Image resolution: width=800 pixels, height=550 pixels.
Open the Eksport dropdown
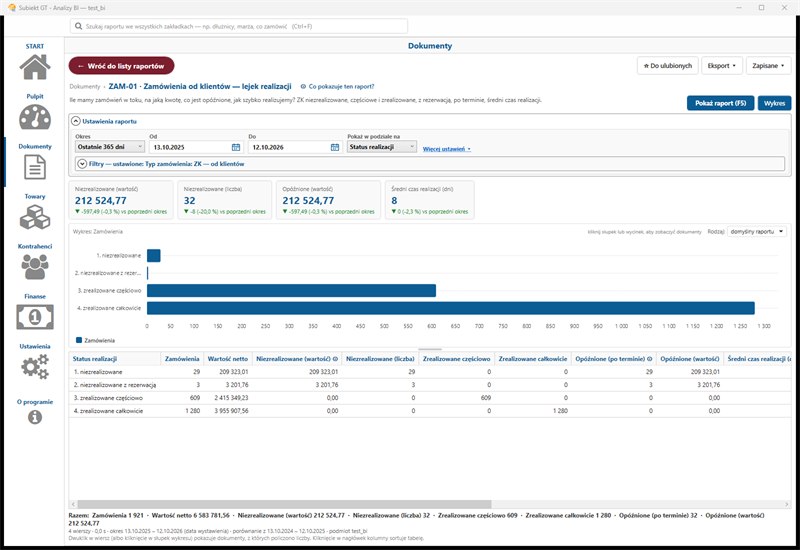point(721,66)
